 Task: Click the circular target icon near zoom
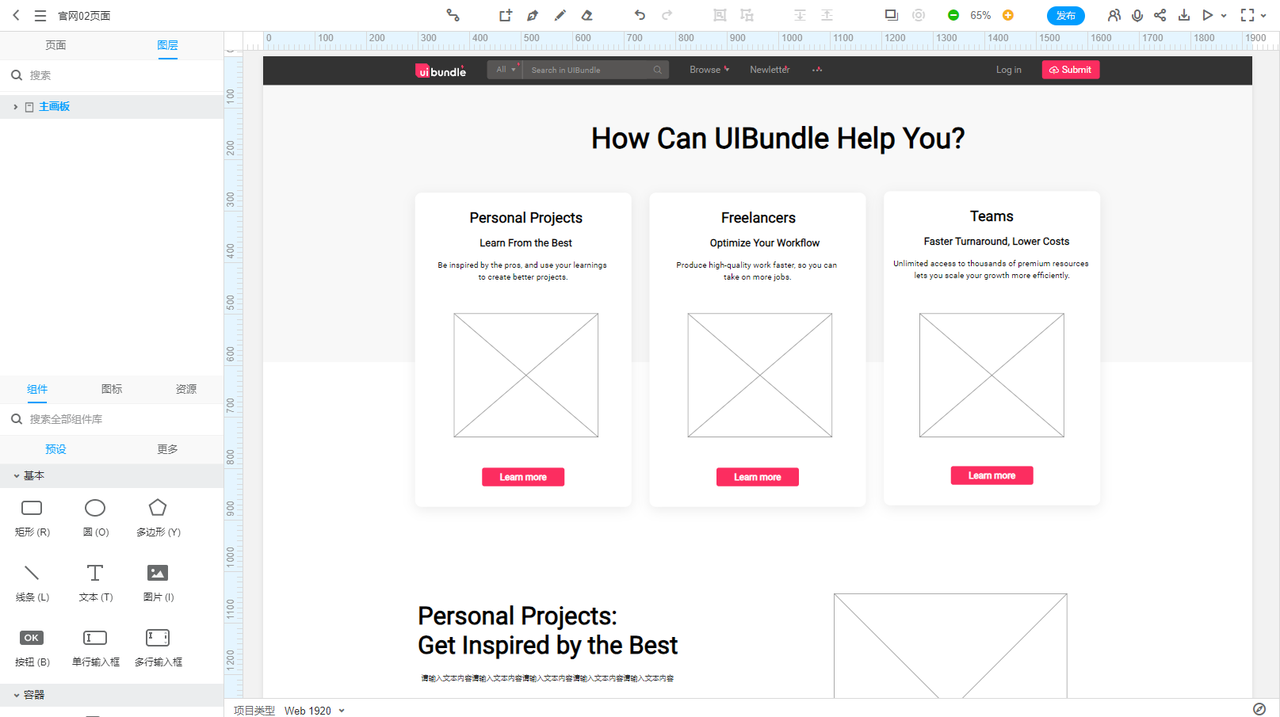click(x=919, y=15)
